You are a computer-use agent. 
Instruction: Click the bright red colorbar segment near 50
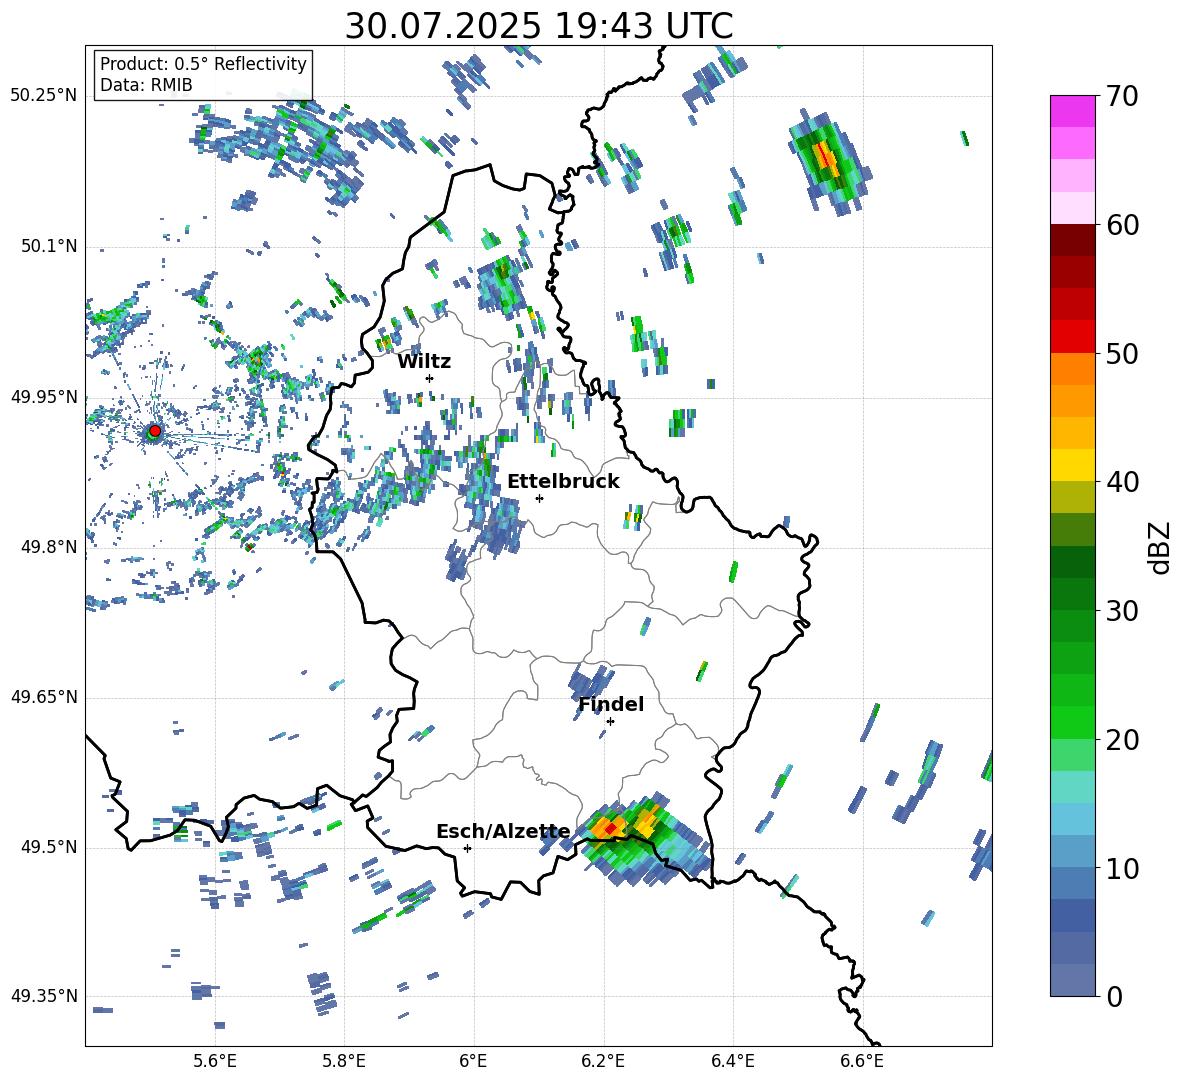[1072, 337]
